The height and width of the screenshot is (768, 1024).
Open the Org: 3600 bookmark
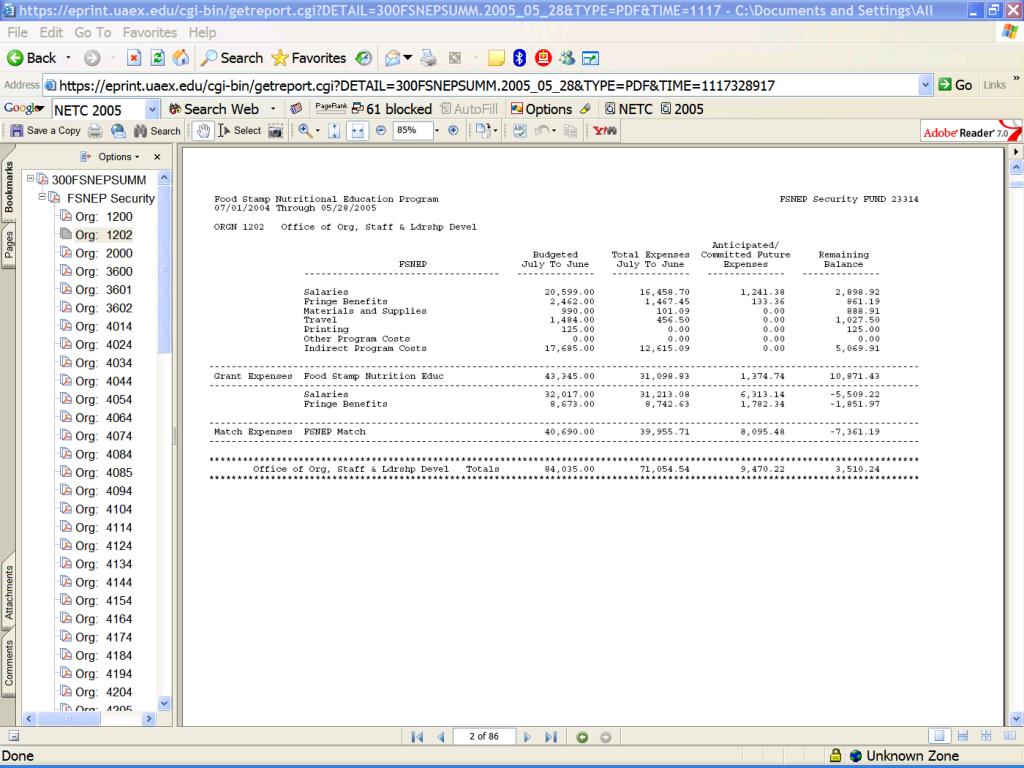[102, 271]
